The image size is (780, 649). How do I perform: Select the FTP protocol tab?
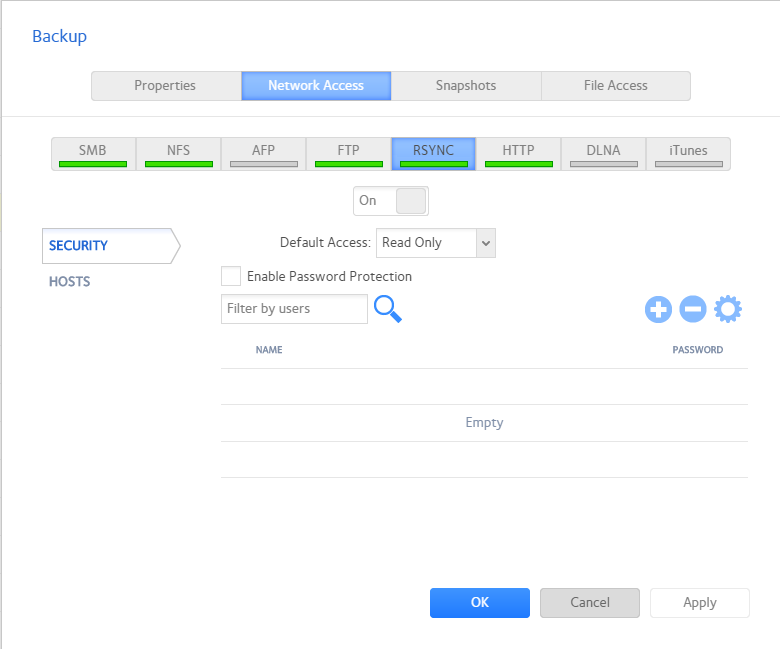coord(348,154)
